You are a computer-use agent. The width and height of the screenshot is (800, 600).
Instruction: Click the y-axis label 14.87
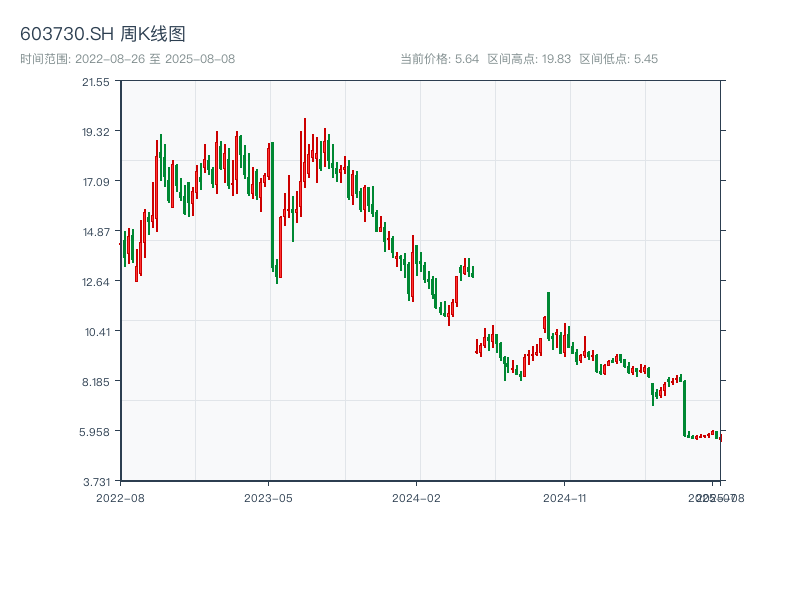(96, 232)
